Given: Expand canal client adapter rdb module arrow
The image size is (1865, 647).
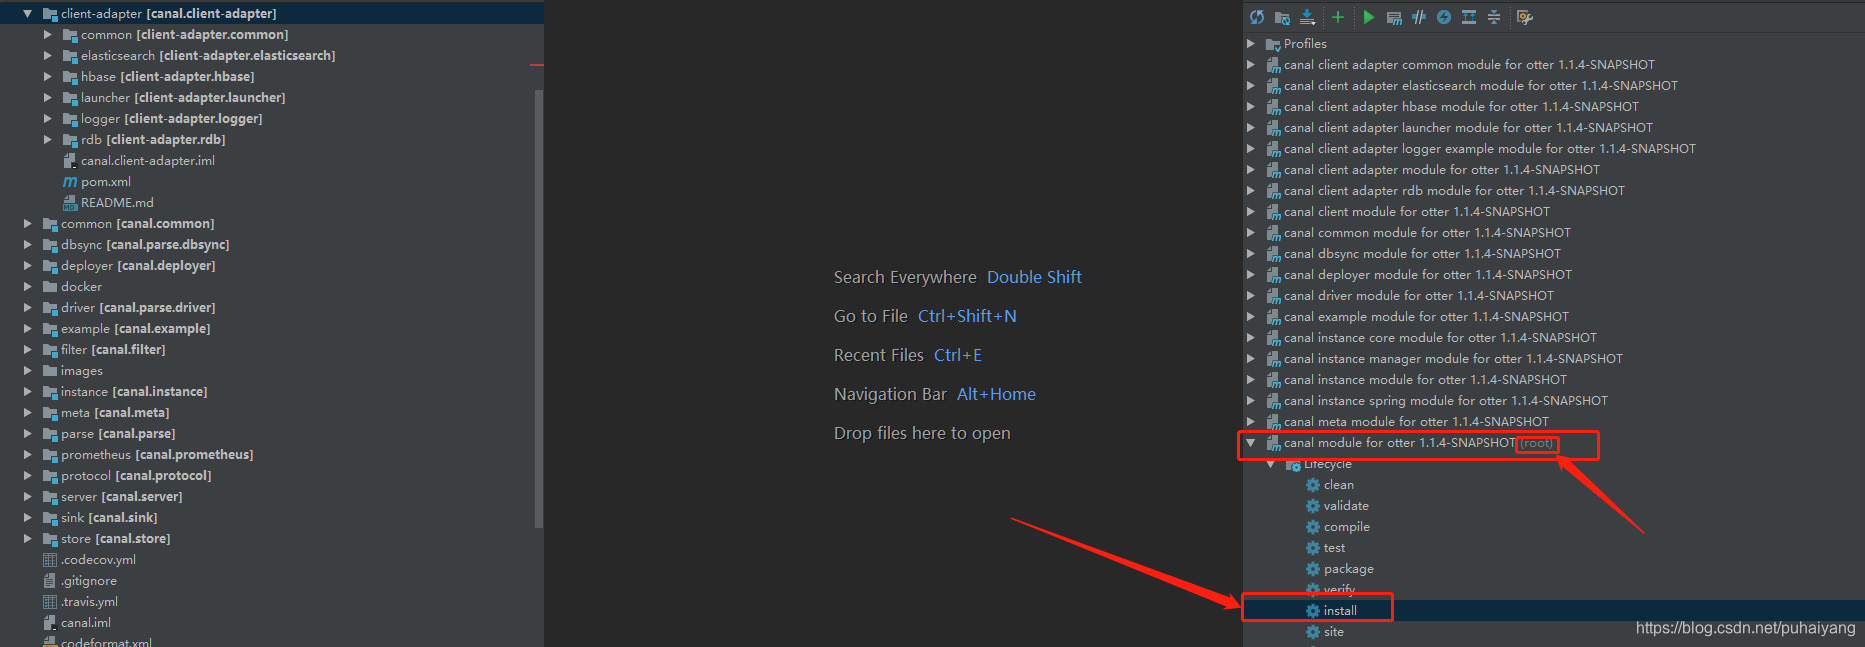Looking at the screenshot, I should [1251, 191].
